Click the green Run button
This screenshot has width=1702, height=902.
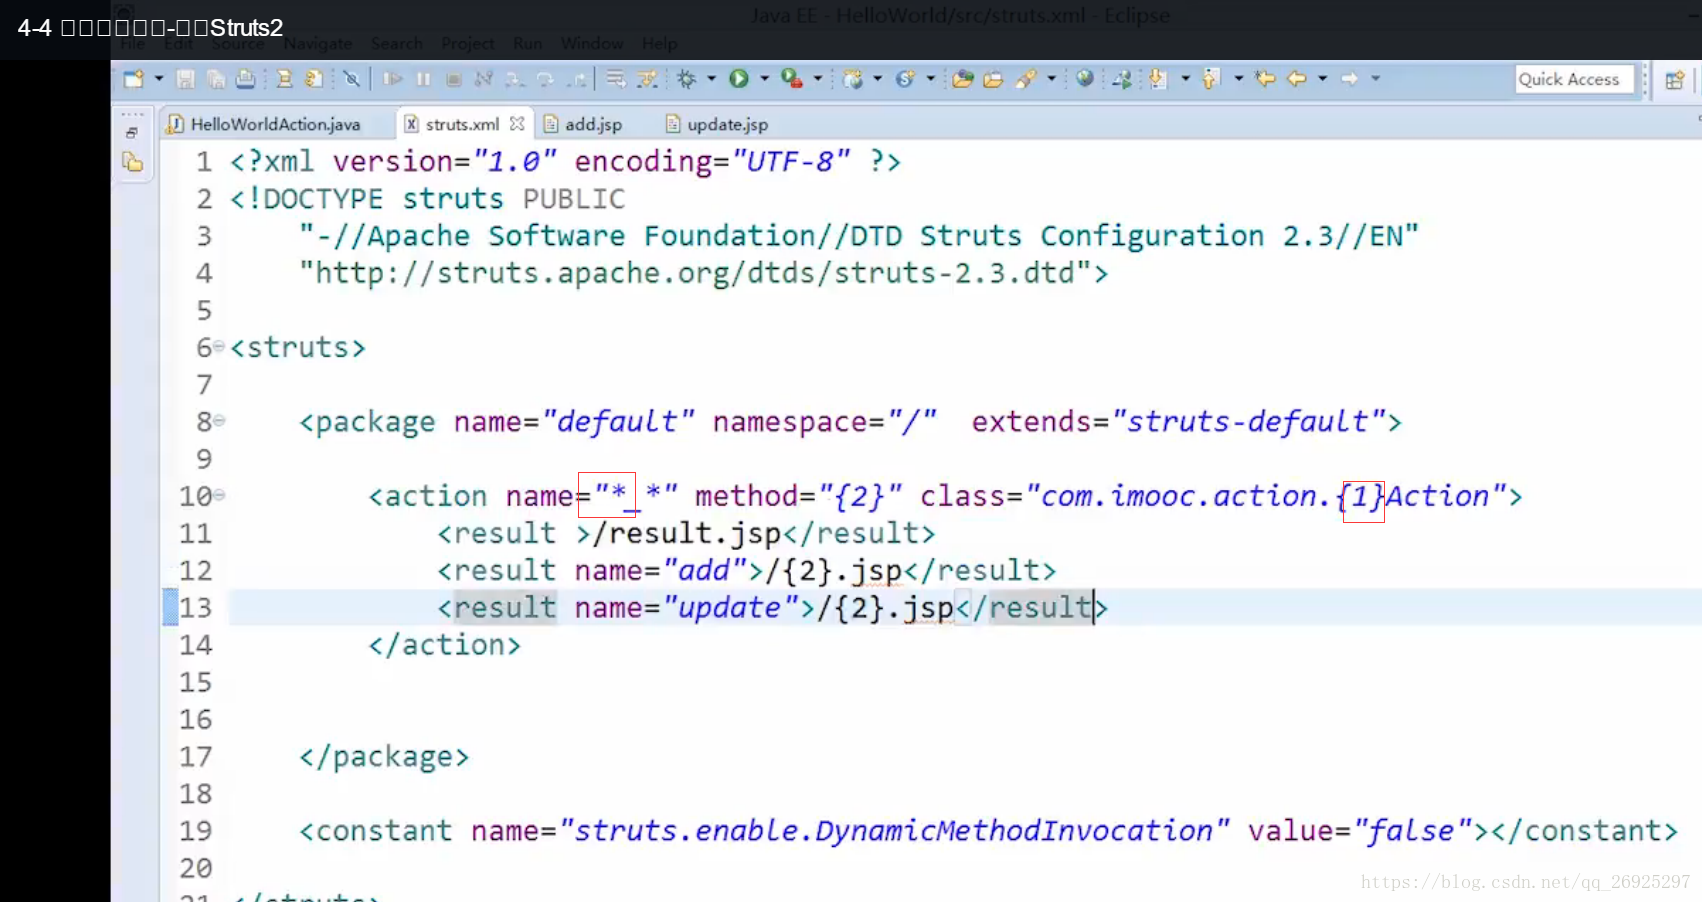pos(739,78)
